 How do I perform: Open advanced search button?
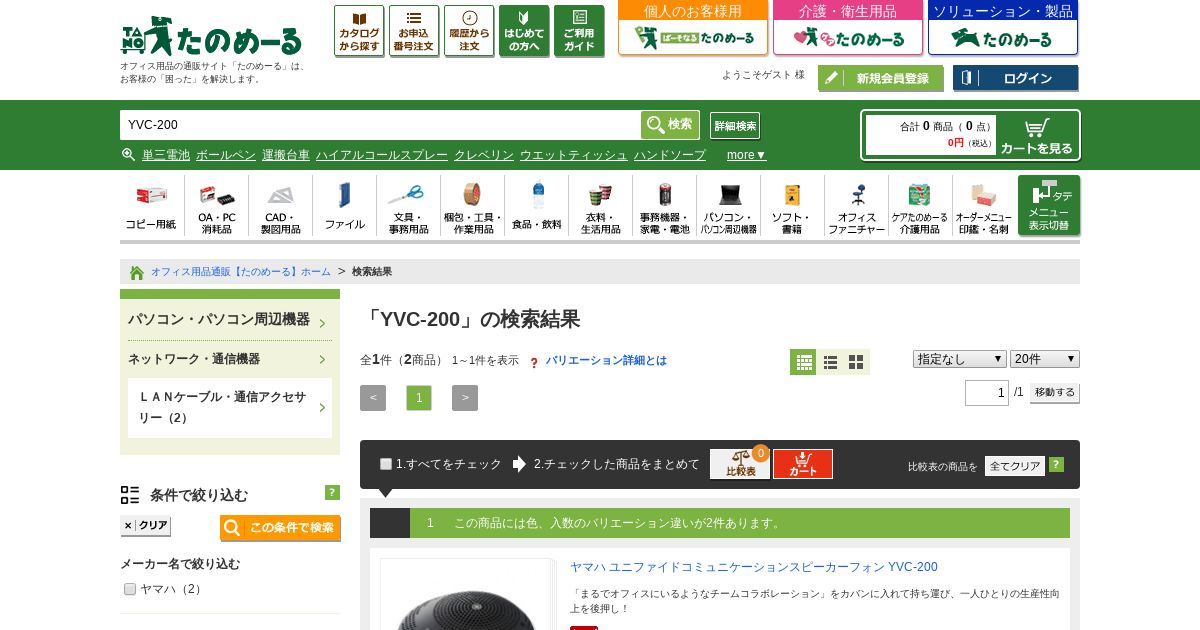coord(735,126)
